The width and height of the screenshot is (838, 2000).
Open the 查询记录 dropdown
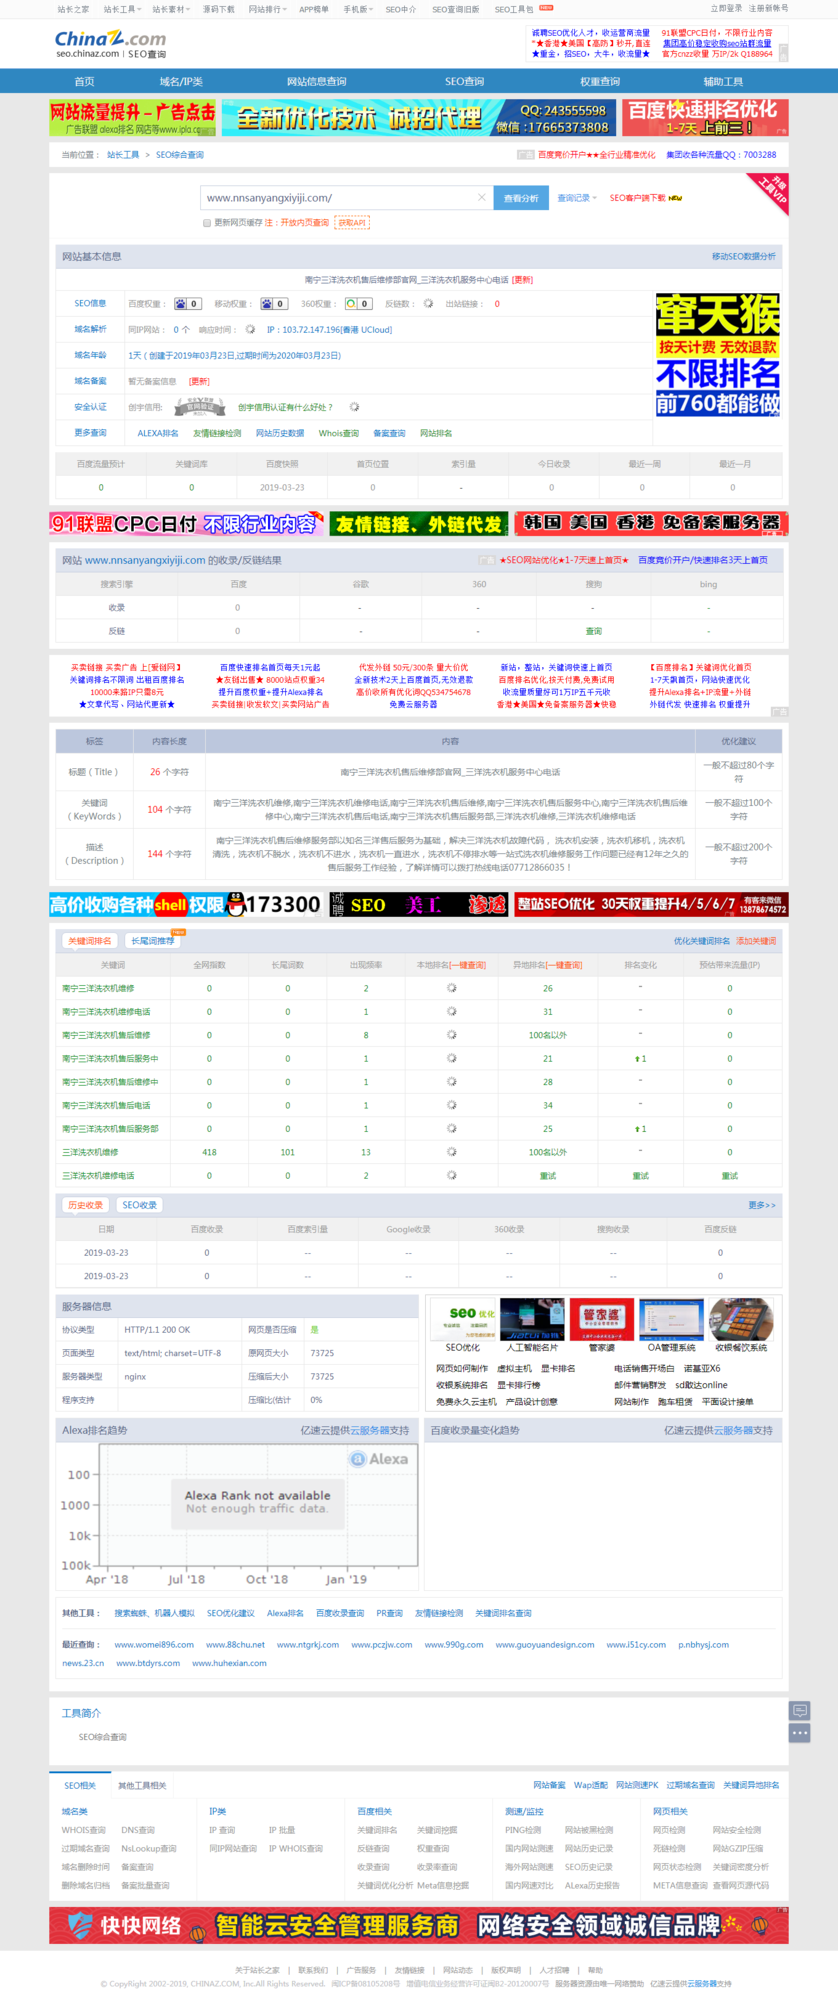[x=577, y=198]
